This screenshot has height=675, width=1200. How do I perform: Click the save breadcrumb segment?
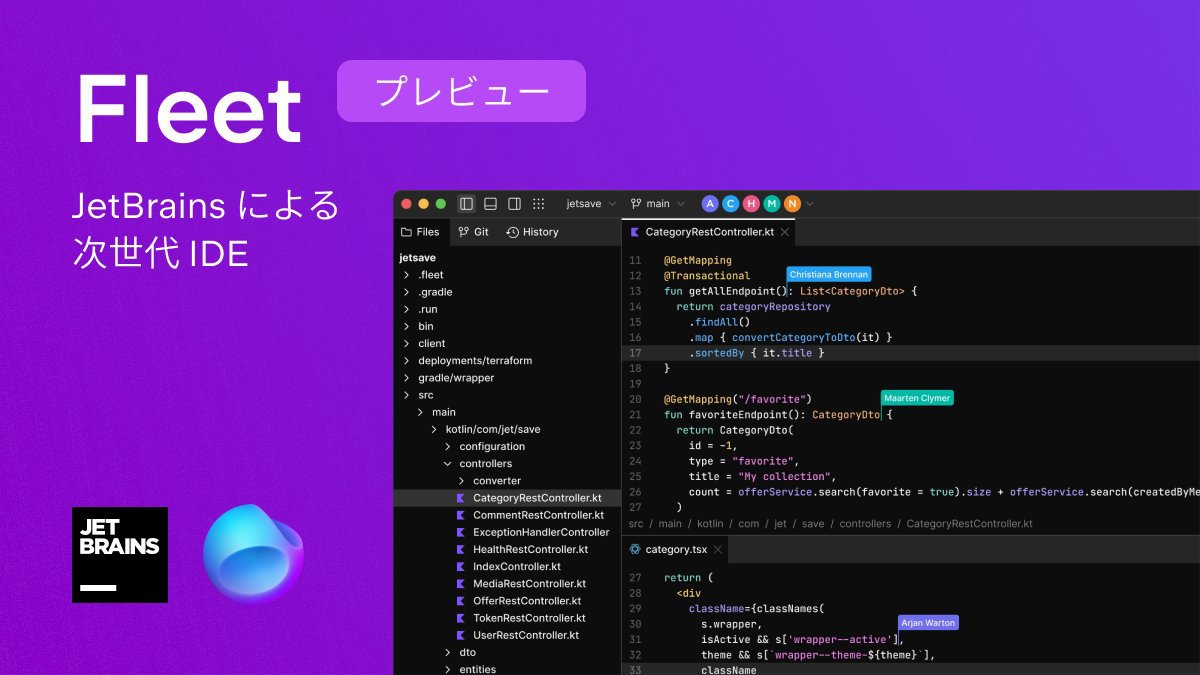pos(813,524)
